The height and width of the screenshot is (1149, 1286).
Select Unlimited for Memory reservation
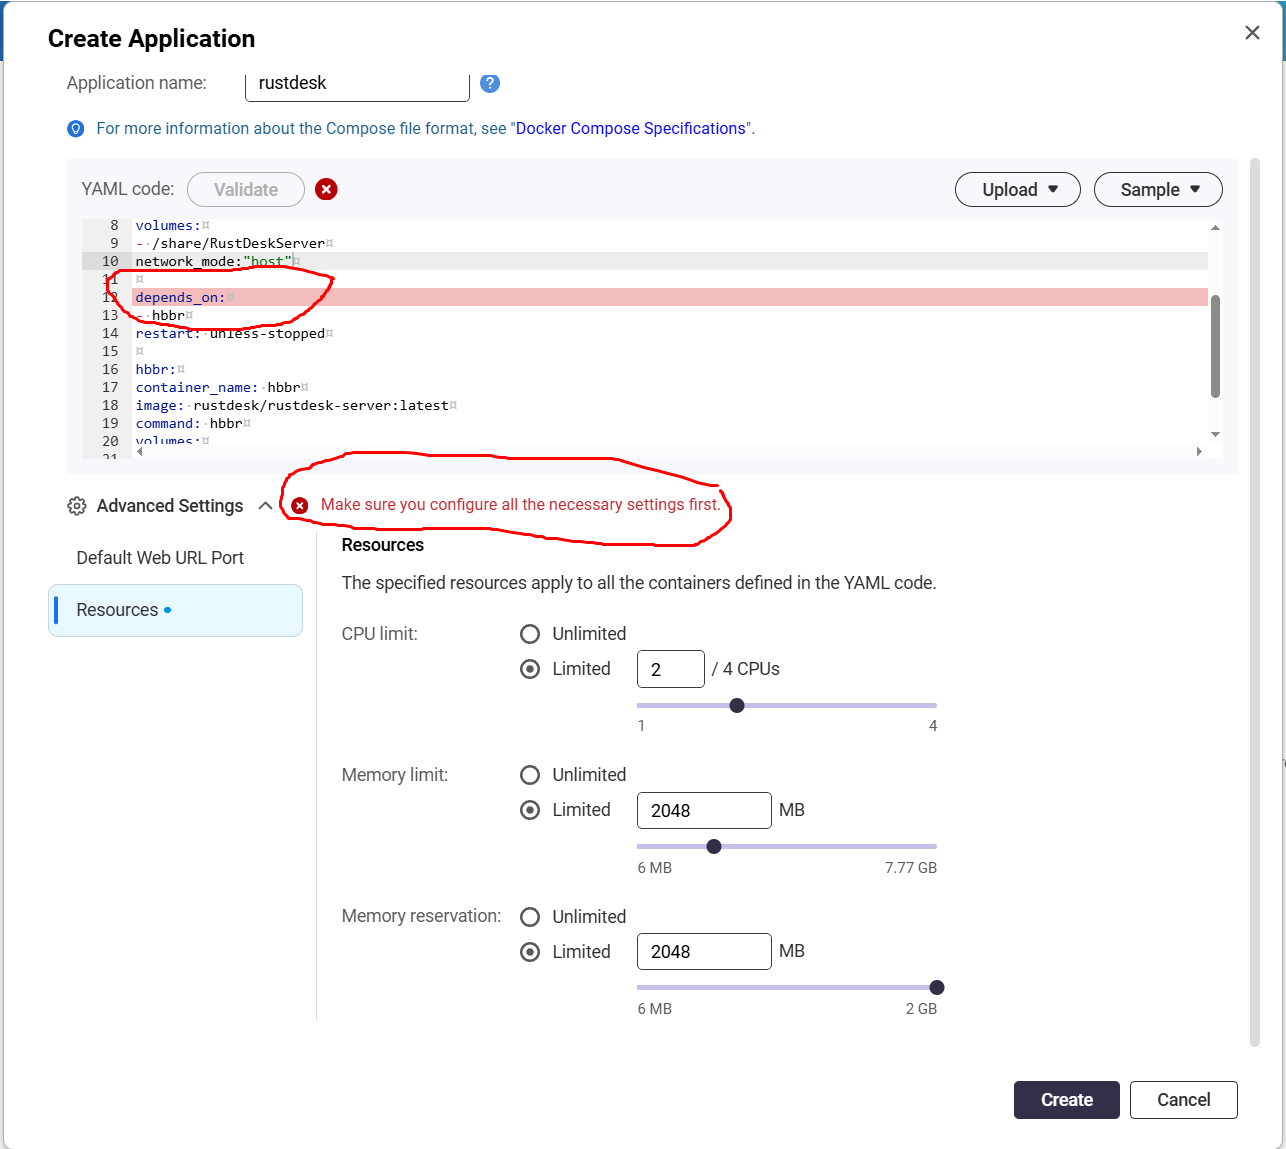coord(530,917)
